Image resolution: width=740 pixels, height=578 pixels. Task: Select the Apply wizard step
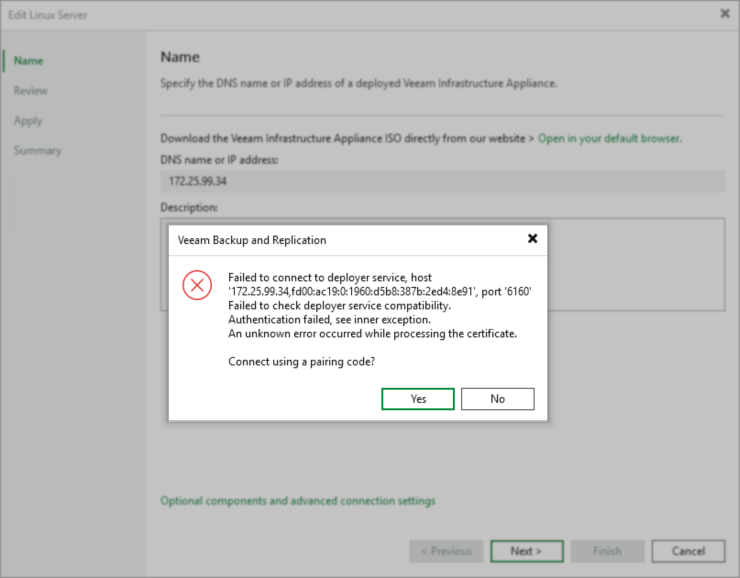pyautogui.click(x=28, y=121)
